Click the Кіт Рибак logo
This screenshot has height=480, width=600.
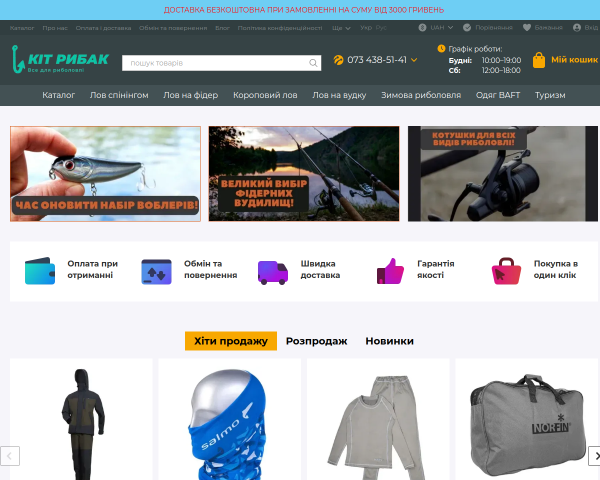[60, 59]
